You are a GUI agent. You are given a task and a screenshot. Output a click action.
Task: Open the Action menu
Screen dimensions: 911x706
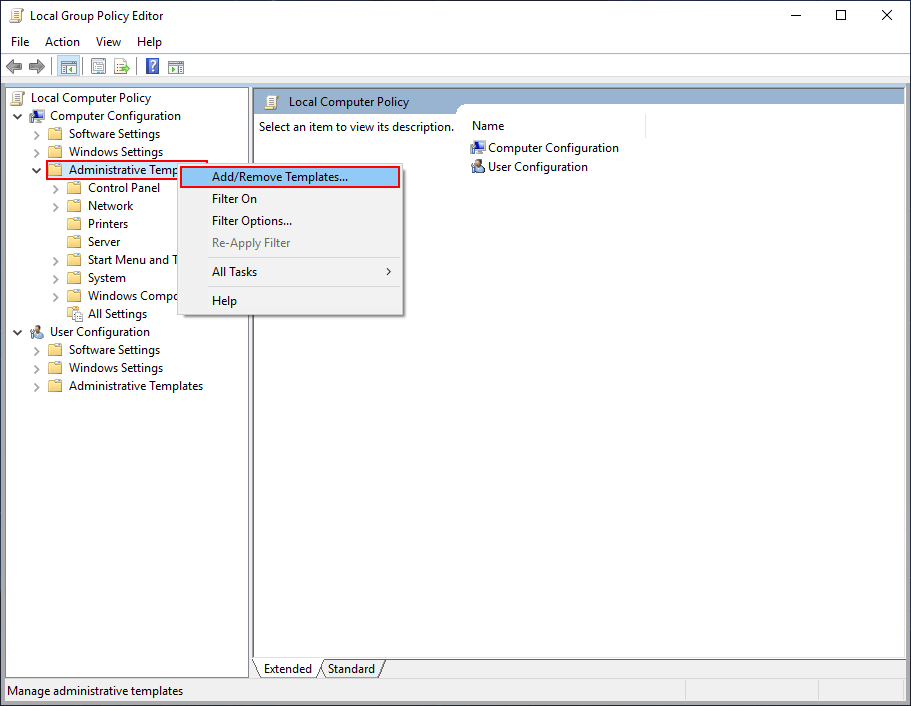(x=62, y=42)
